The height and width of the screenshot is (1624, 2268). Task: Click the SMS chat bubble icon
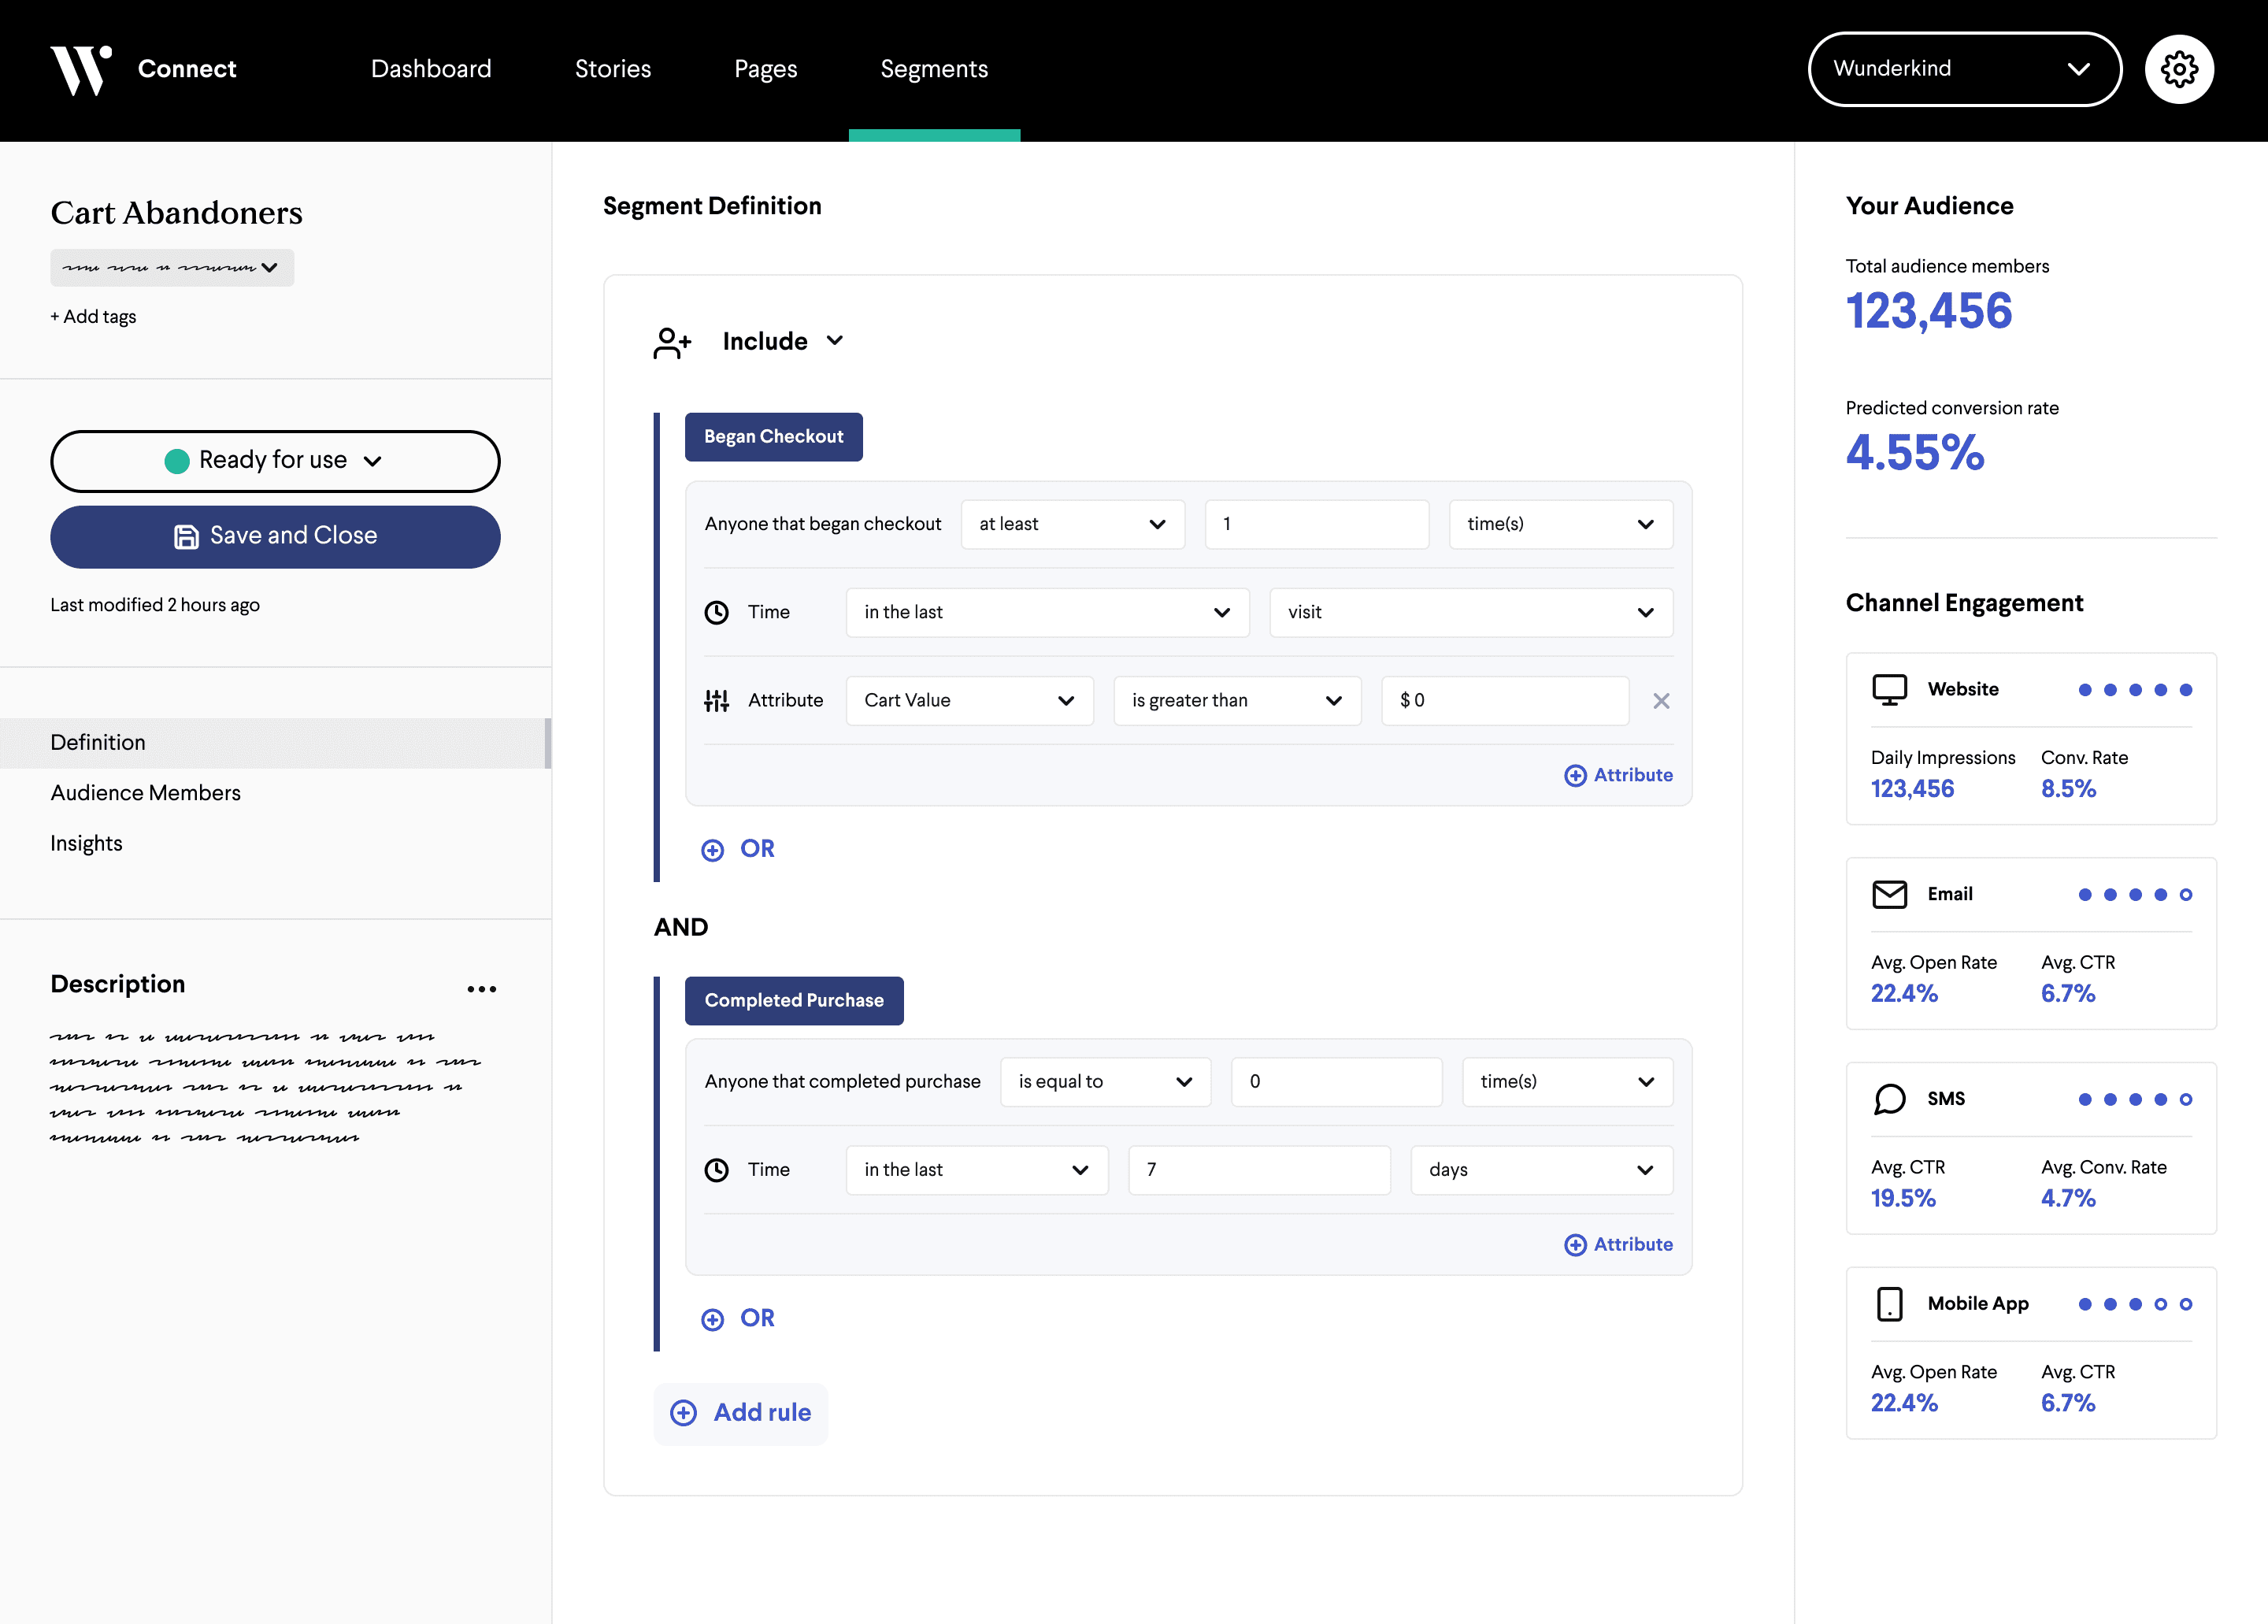point(1889,1098)
